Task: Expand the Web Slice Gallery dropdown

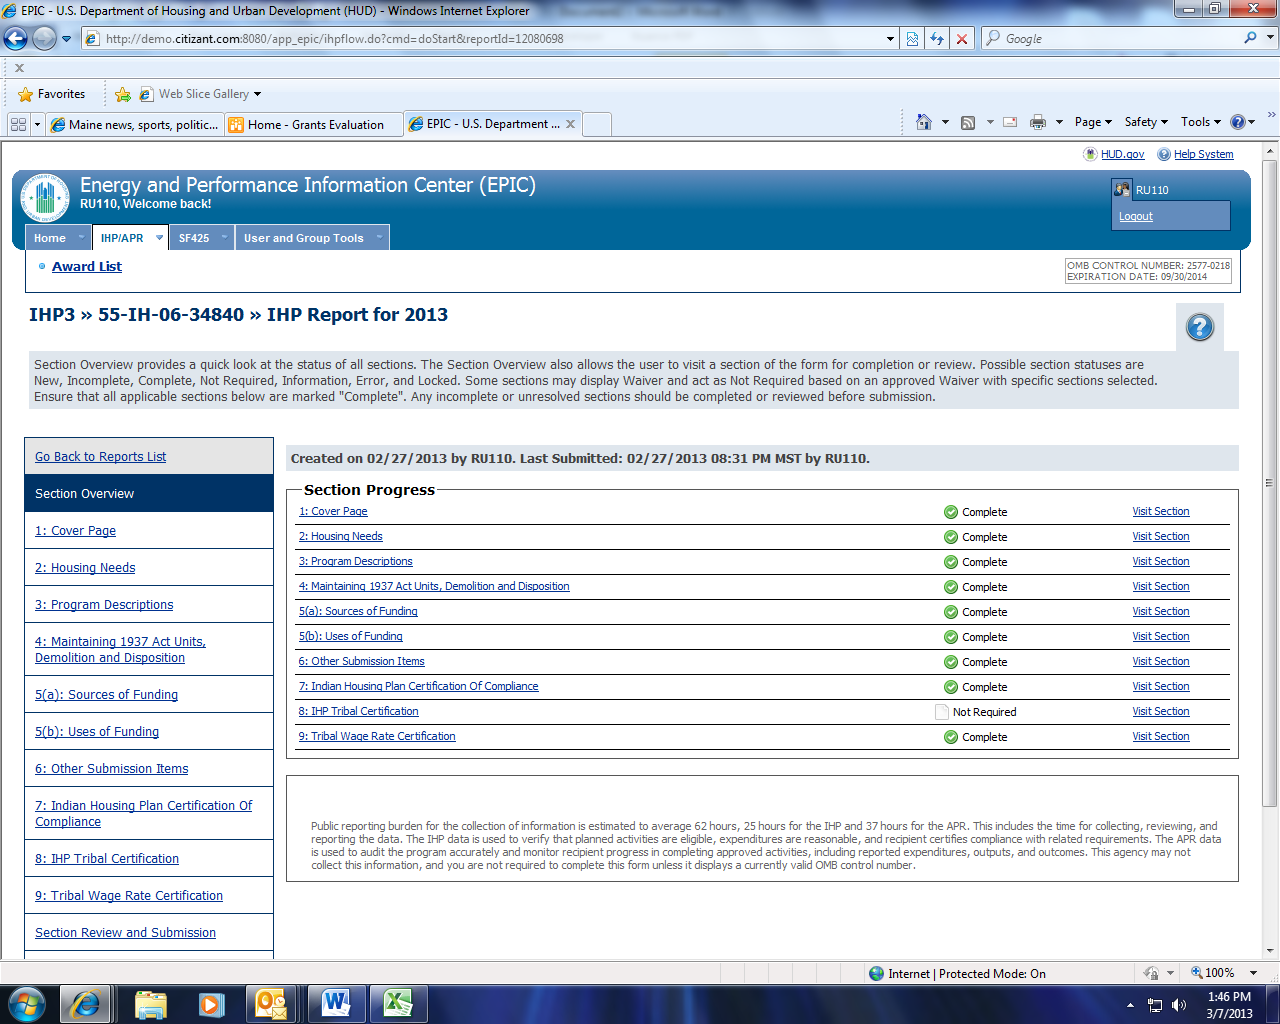Action: (x=257, y=94)
